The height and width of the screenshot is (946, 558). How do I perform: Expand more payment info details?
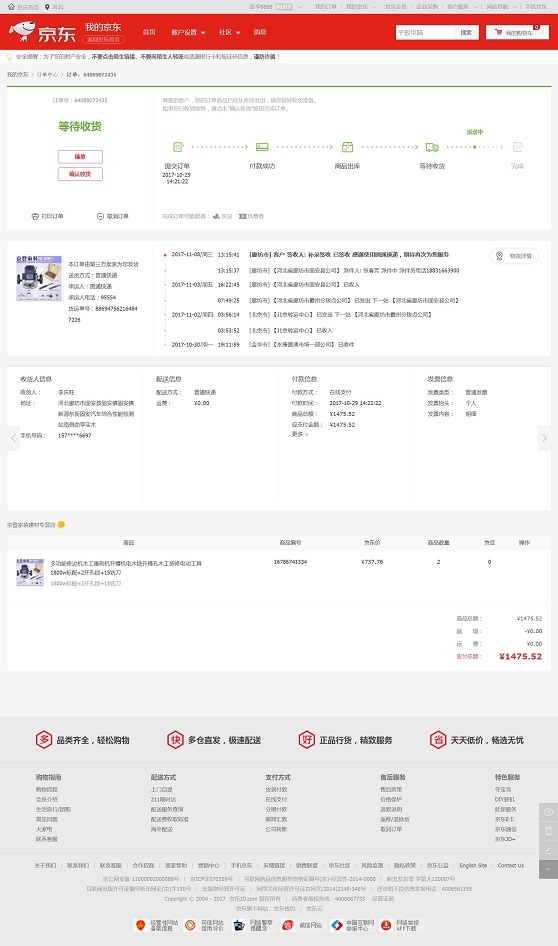[x=300, y=434]
